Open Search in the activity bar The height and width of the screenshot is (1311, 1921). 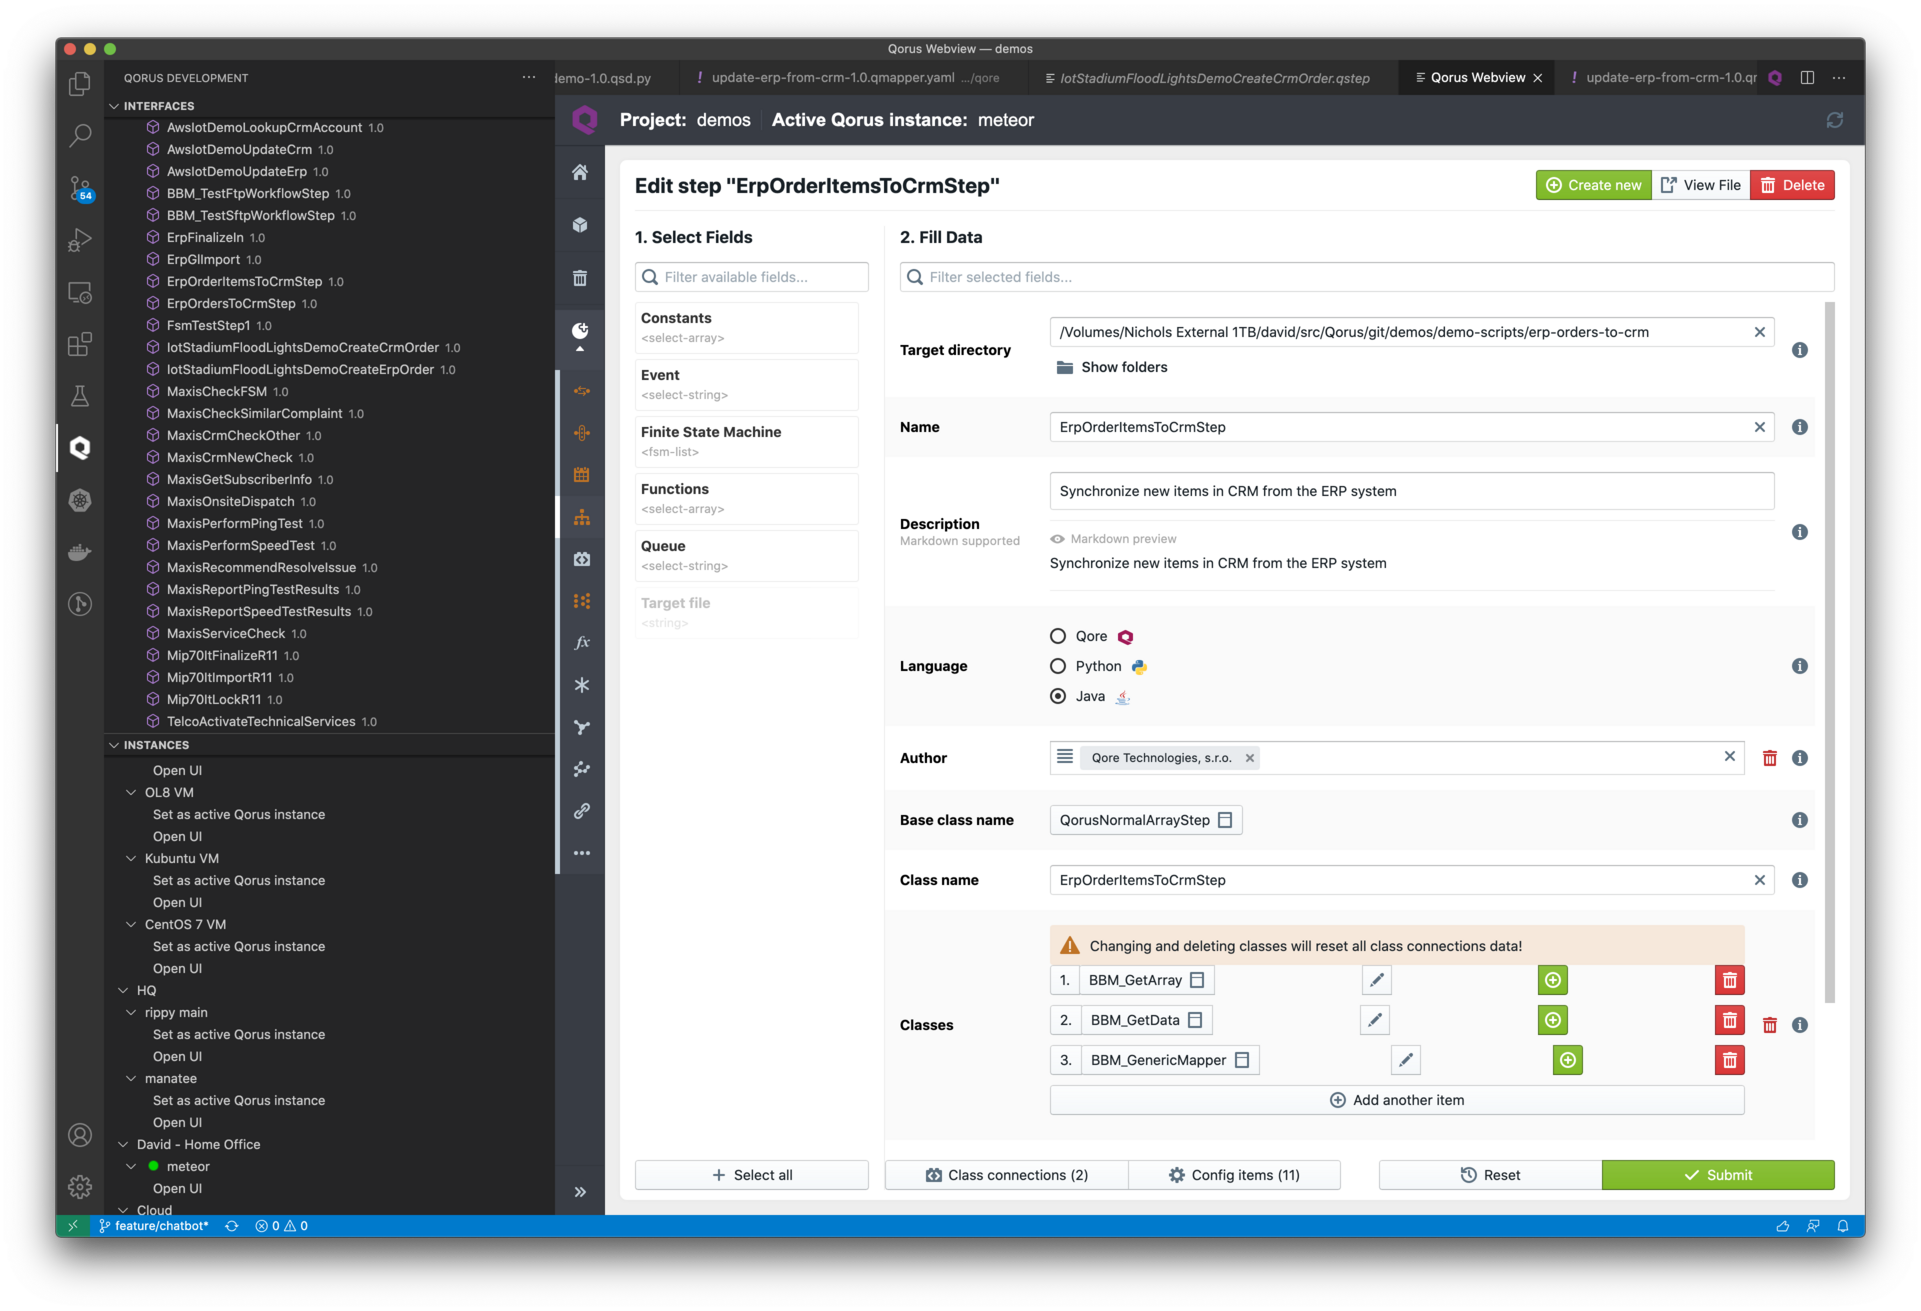tap(80, 135)
